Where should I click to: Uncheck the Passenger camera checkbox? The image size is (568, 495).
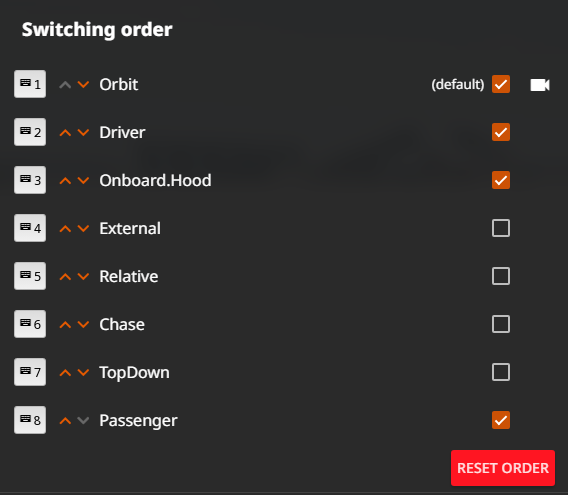pyautogui.click(x=501, y=420)
